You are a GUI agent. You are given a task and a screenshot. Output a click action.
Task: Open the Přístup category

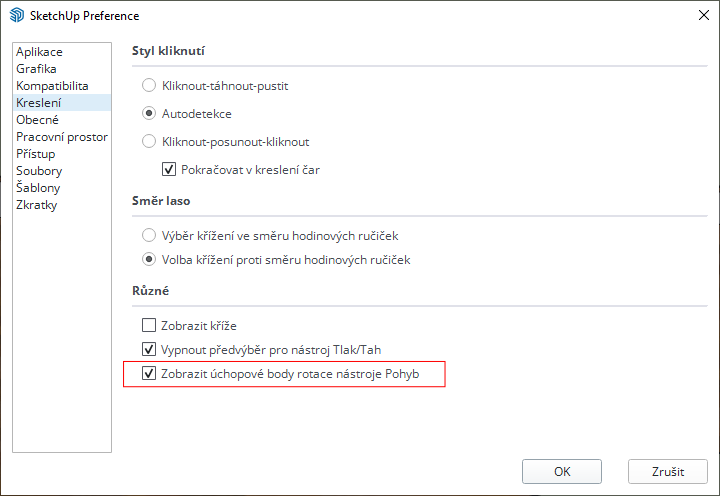coord(36,154)
